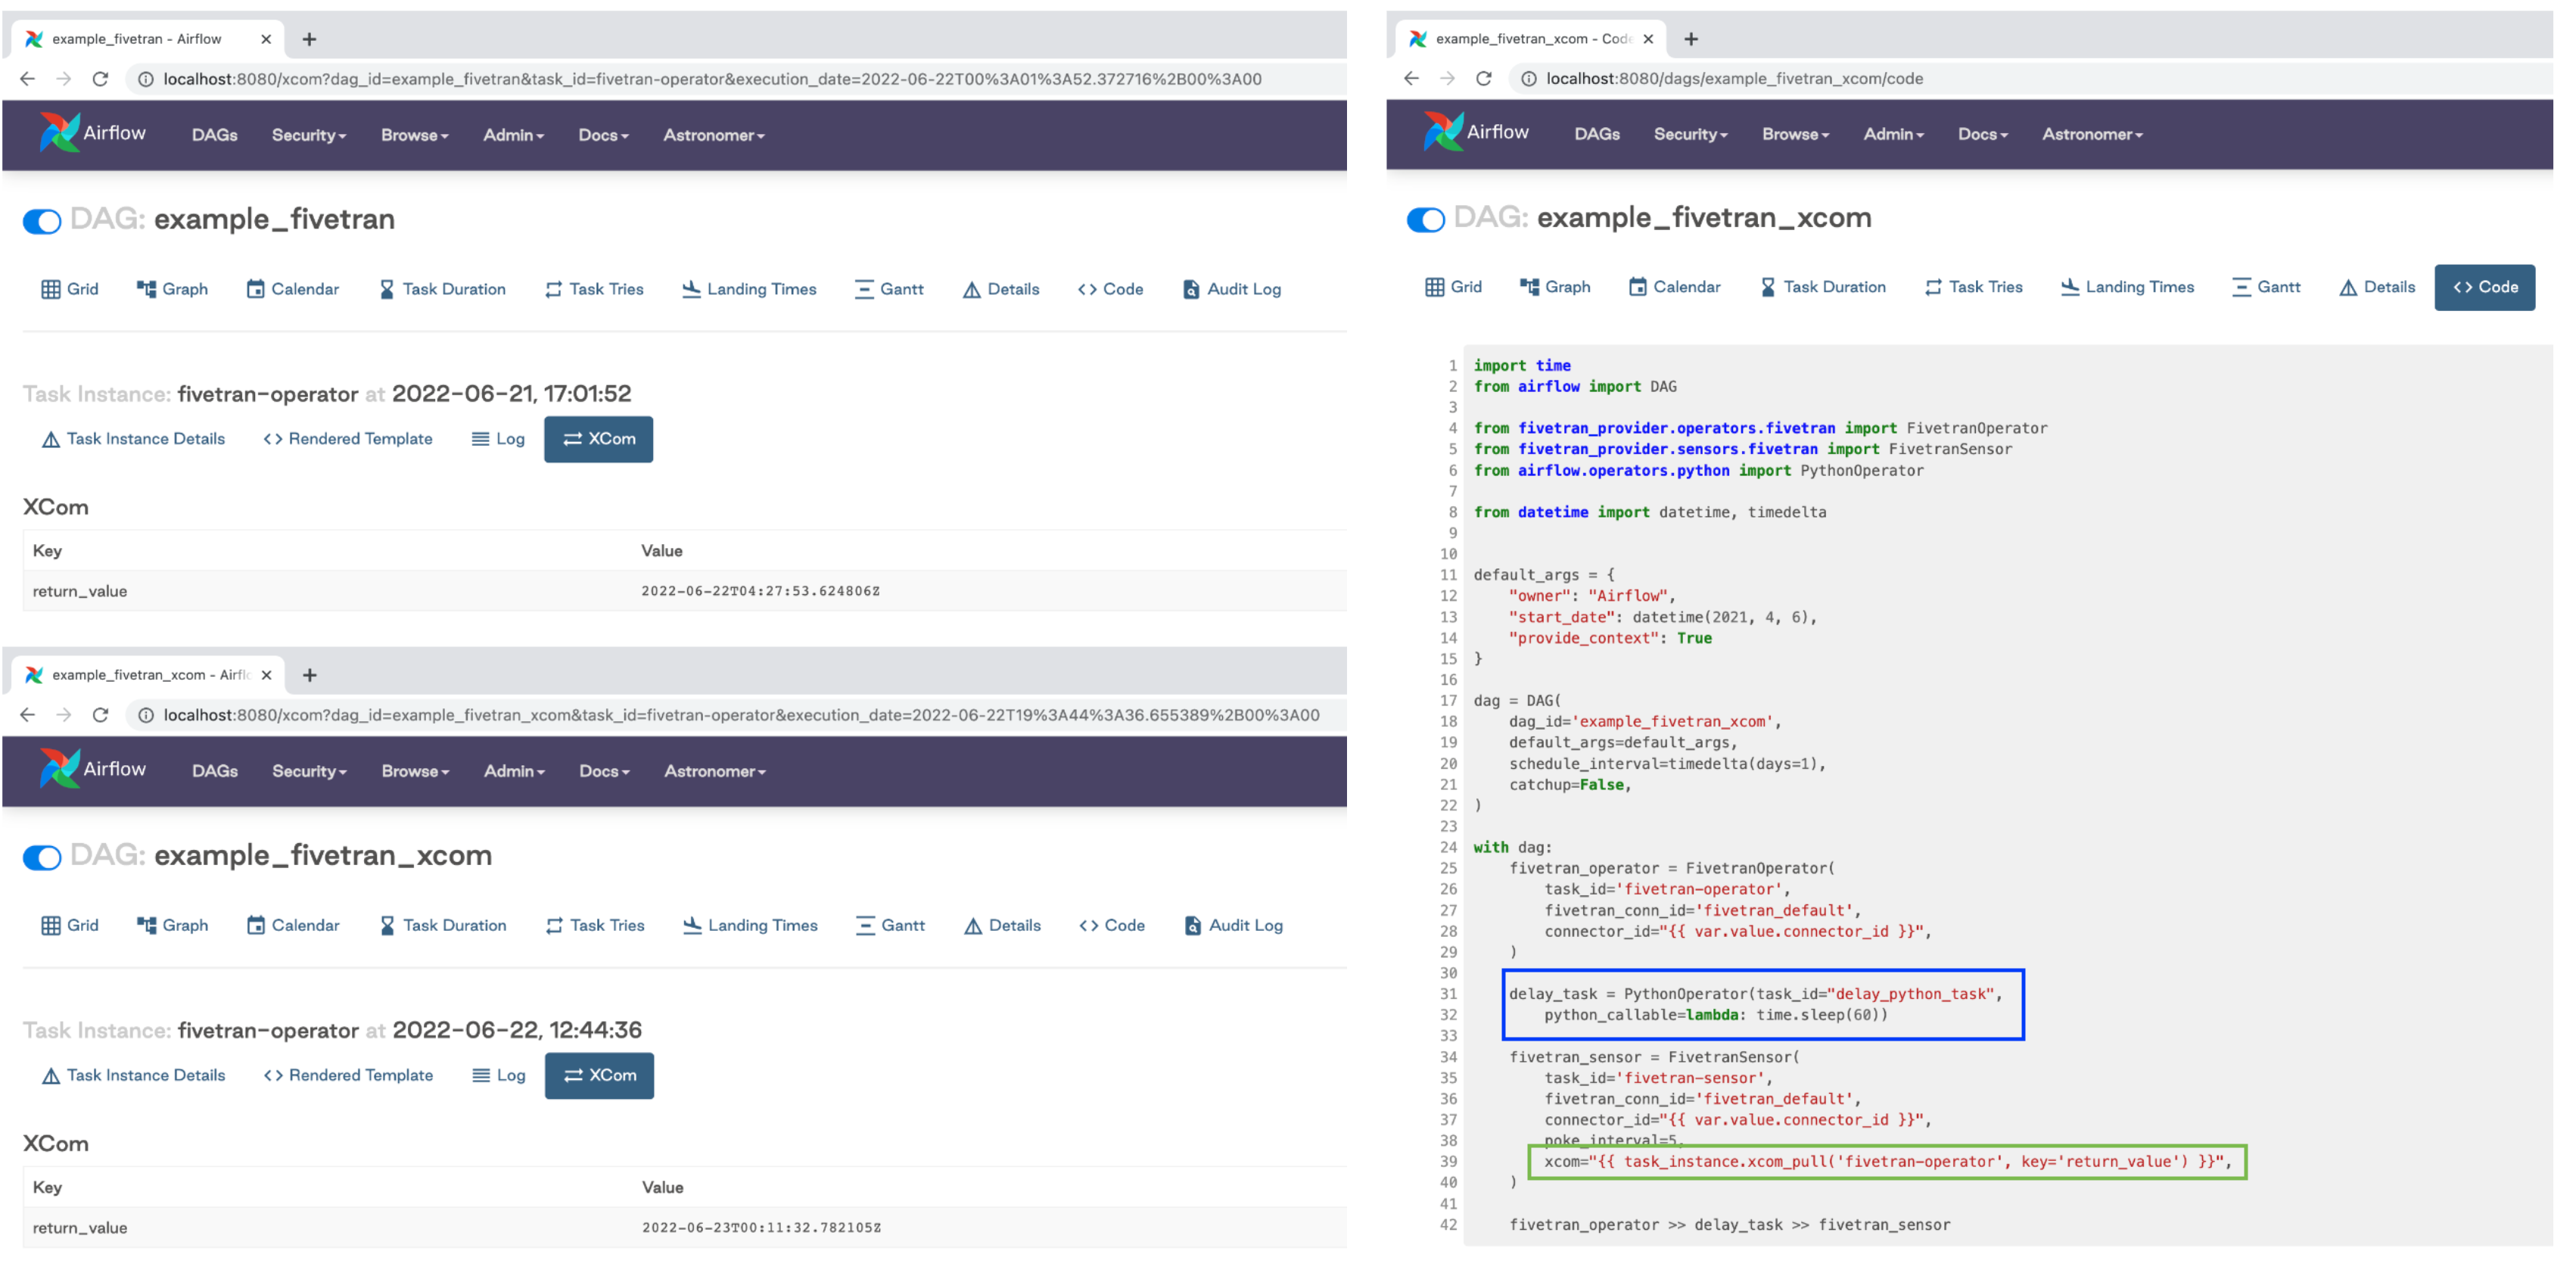The image size is (2576, 1276).
Task: Open Audit Log for example_fivetran DAG
Action: (x=1231, y=289)
